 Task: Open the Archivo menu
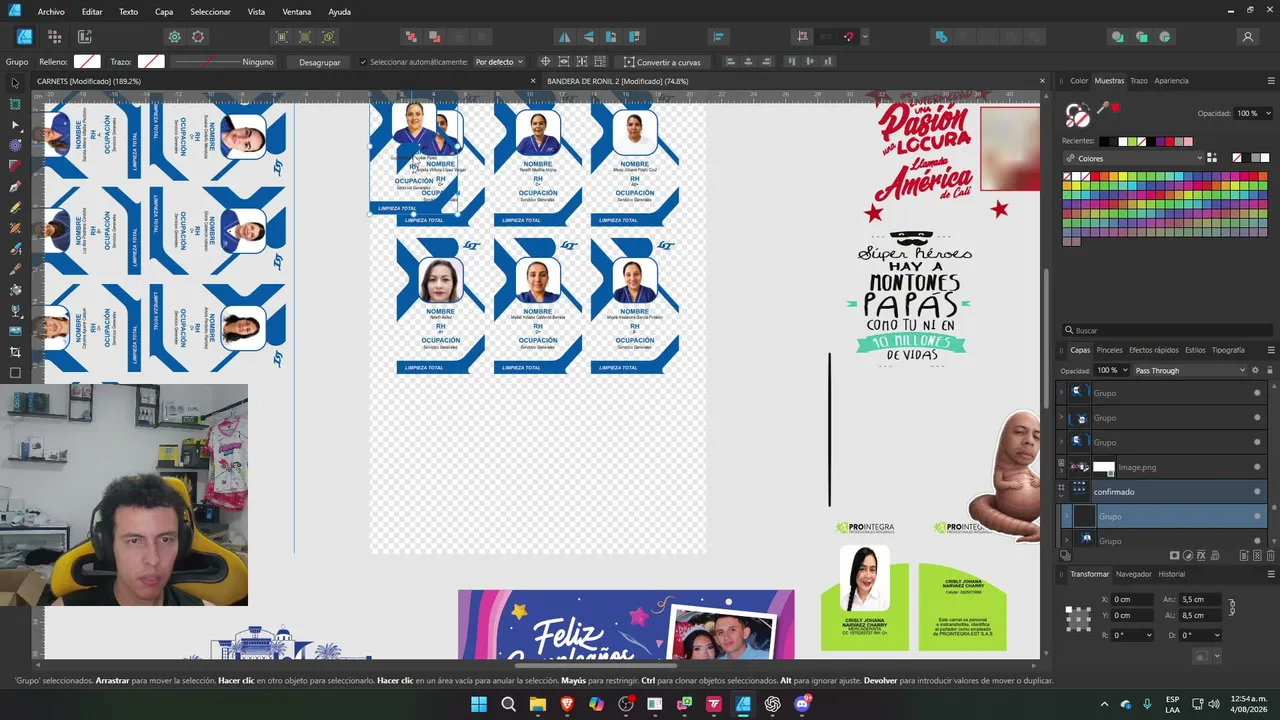pos(51,12)
